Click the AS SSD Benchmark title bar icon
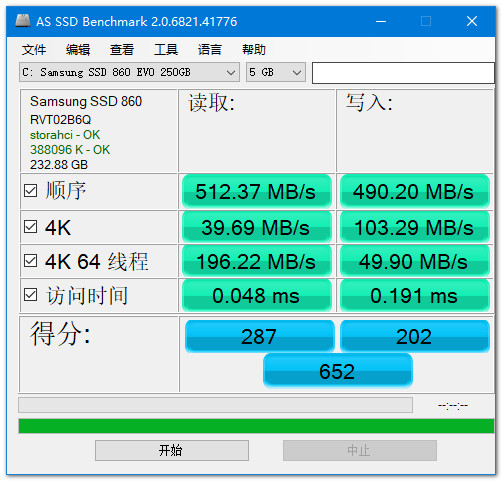Viewport: 502px width, 481px height. (x=22, y=21)
